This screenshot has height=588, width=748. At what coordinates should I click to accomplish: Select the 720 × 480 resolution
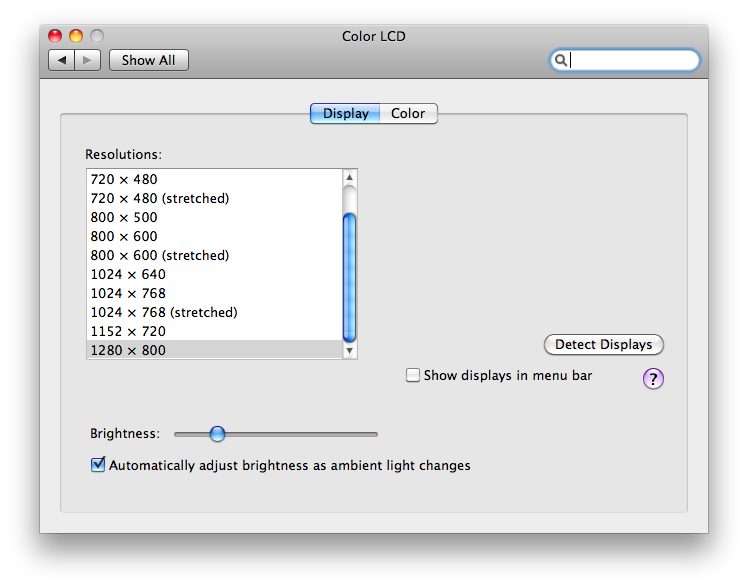(x=215, y=179)
